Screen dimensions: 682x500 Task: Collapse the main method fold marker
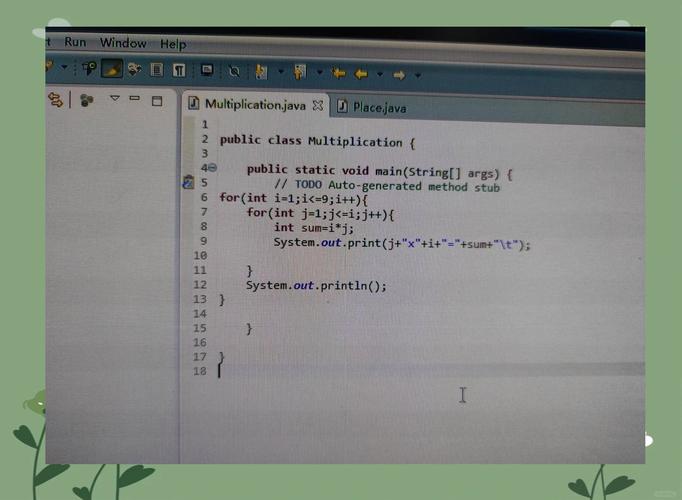coord(212,169)
